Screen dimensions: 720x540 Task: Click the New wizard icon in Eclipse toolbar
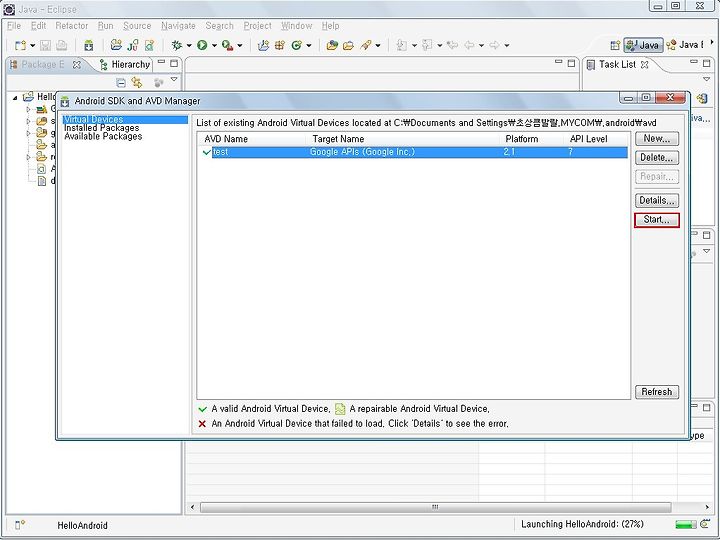pyautogui.click(x=20, y=45)
